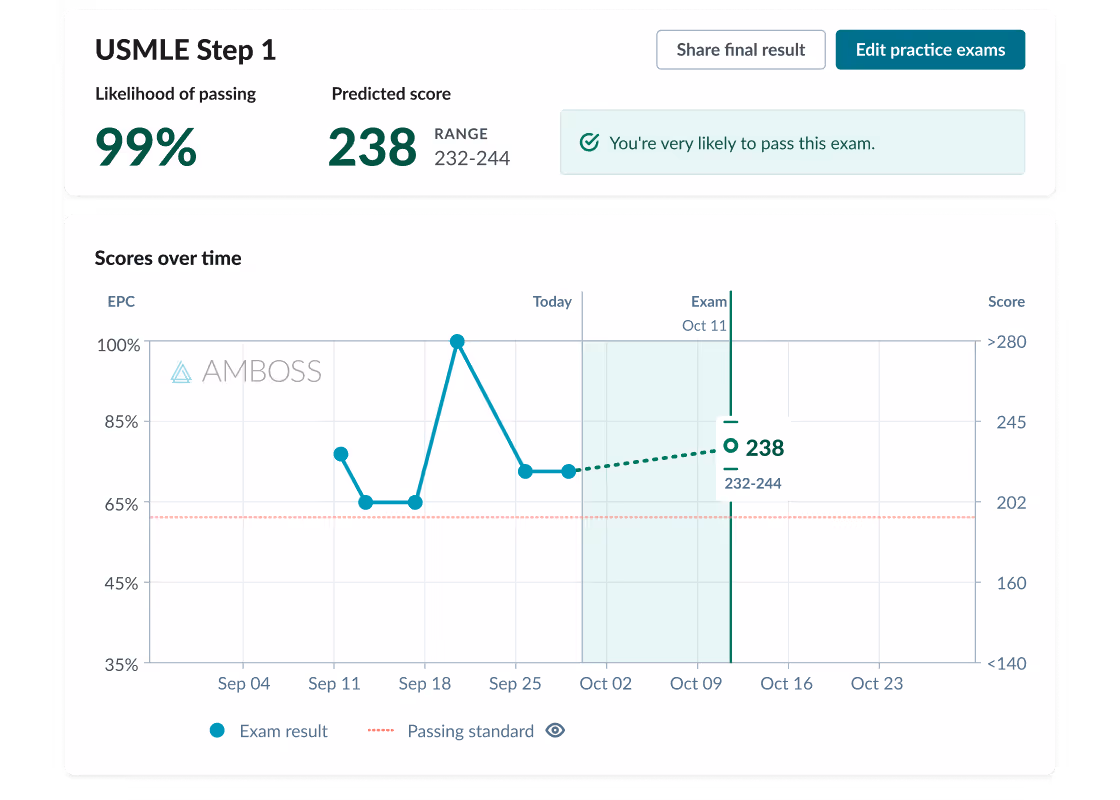
Task: Click the large predicted score 238
Action: click(372, 147)
